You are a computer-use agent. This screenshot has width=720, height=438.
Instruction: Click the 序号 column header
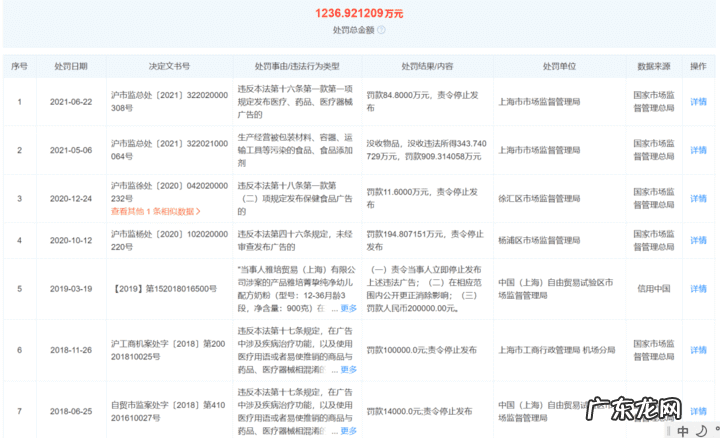(x=19, y=66)
